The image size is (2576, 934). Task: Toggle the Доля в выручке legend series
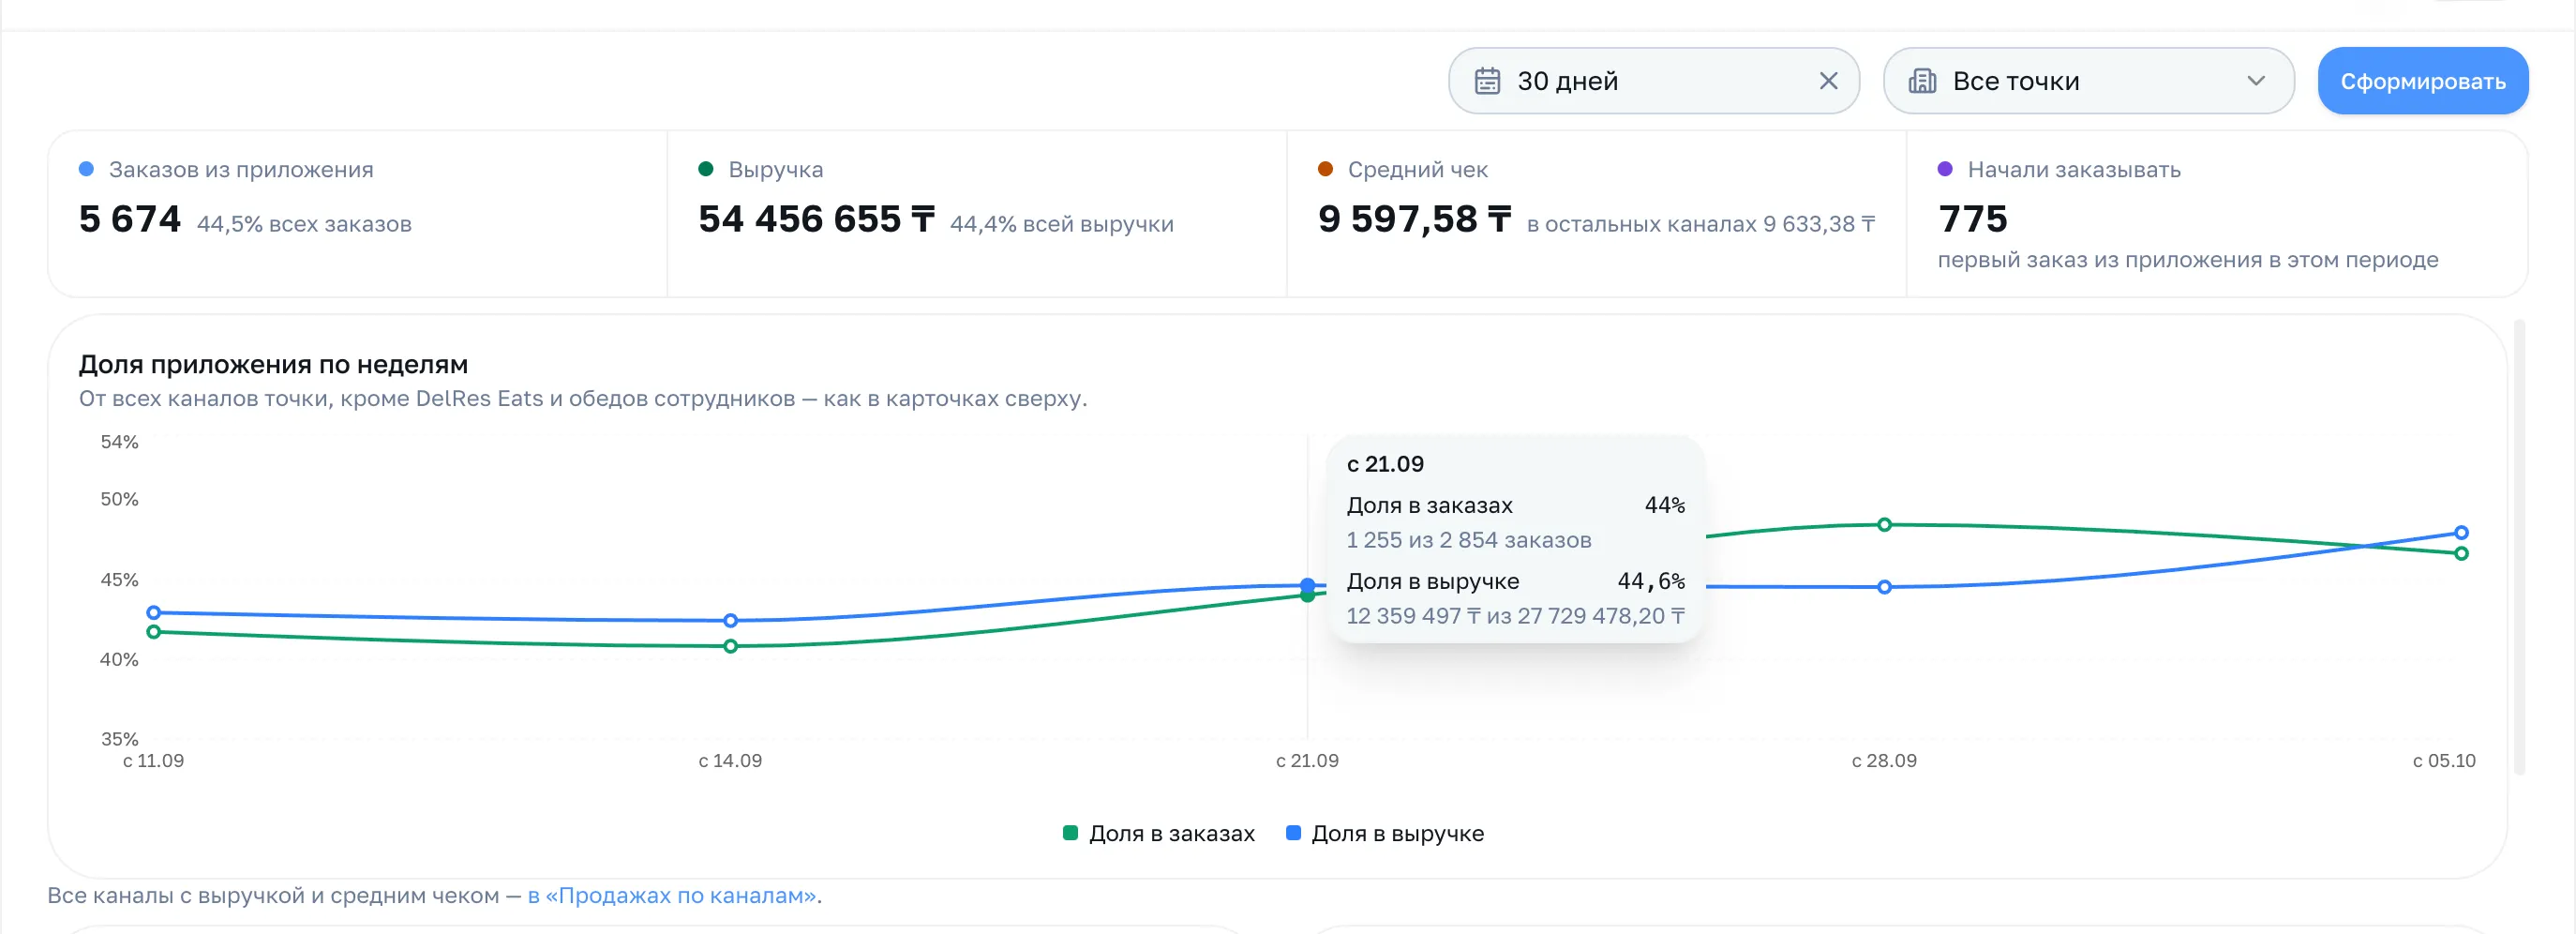click(x=1385, y=833)
